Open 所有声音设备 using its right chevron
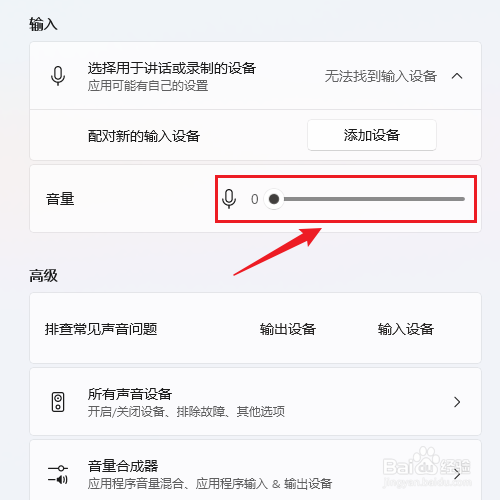This screenshot has width=500, height=500. tap(457, 402)
